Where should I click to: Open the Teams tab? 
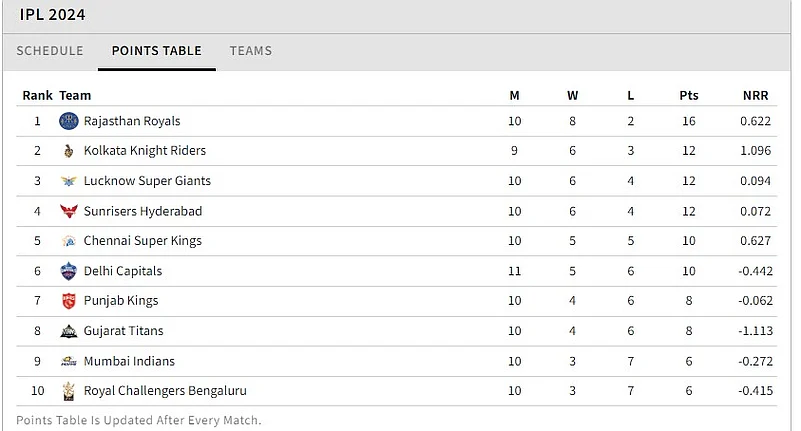pos(250,51)
